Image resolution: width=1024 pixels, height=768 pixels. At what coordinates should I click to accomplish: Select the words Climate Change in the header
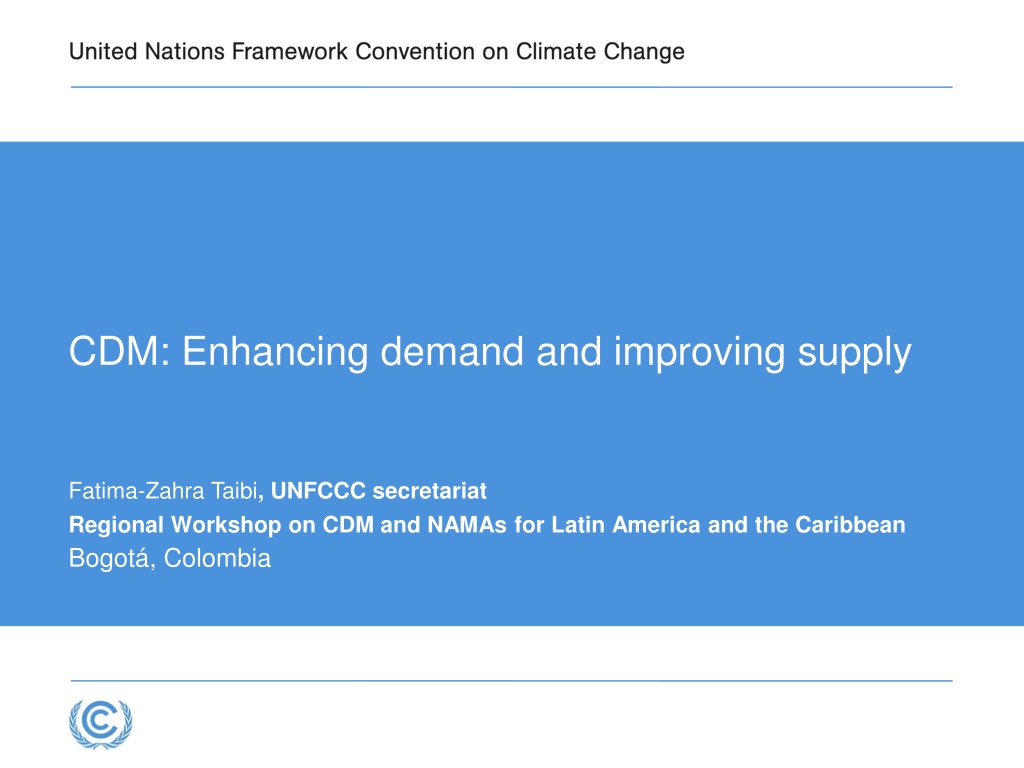click(600, 52)
